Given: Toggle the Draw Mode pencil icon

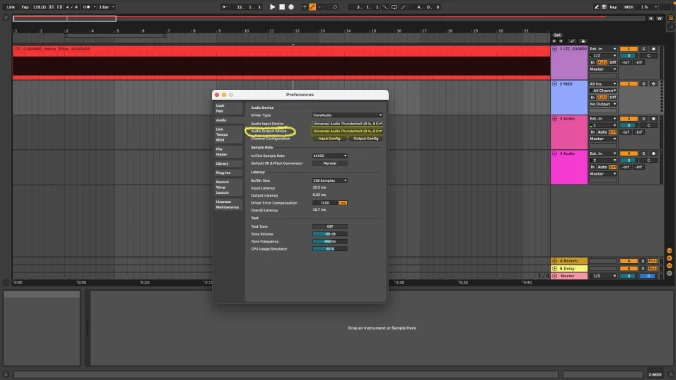Looking at the screenshot, I should [x=597, y=7].
